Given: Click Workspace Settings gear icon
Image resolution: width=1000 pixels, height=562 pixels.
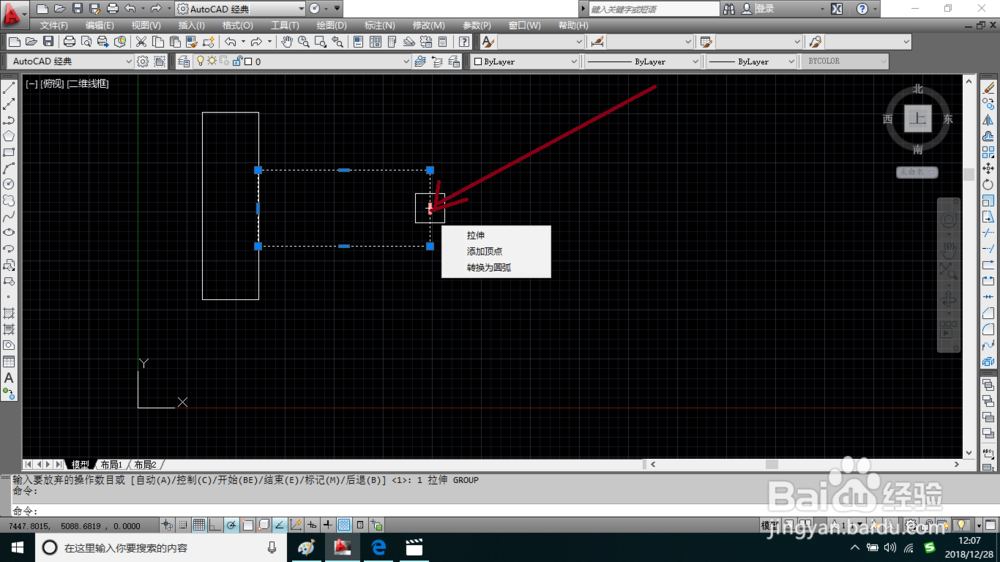Looking at the screenshot, I should [143, 61].
